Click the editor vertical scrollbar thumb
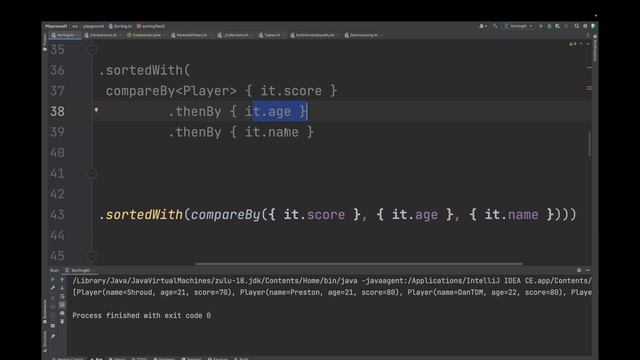640x360 pixels. [x=589, y=143]
